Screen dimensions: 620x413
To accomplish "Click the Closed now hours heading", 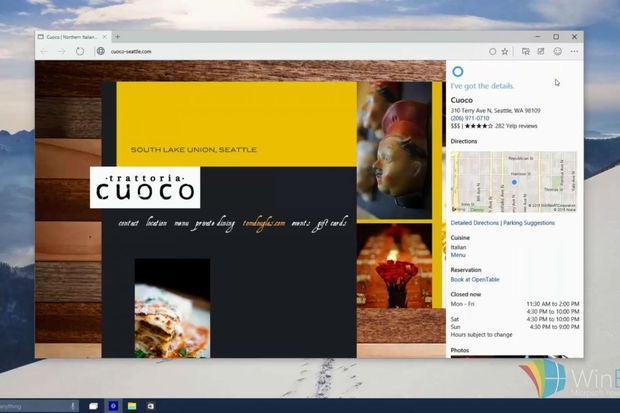I will [466, 294].
